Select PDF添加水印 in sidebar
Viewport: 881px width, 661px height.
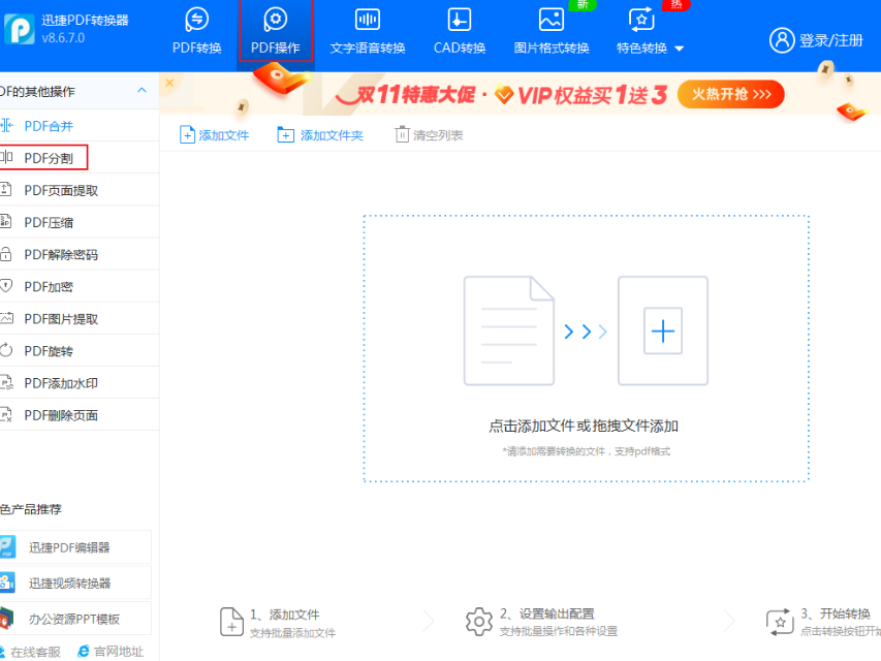tap(79, 382)
